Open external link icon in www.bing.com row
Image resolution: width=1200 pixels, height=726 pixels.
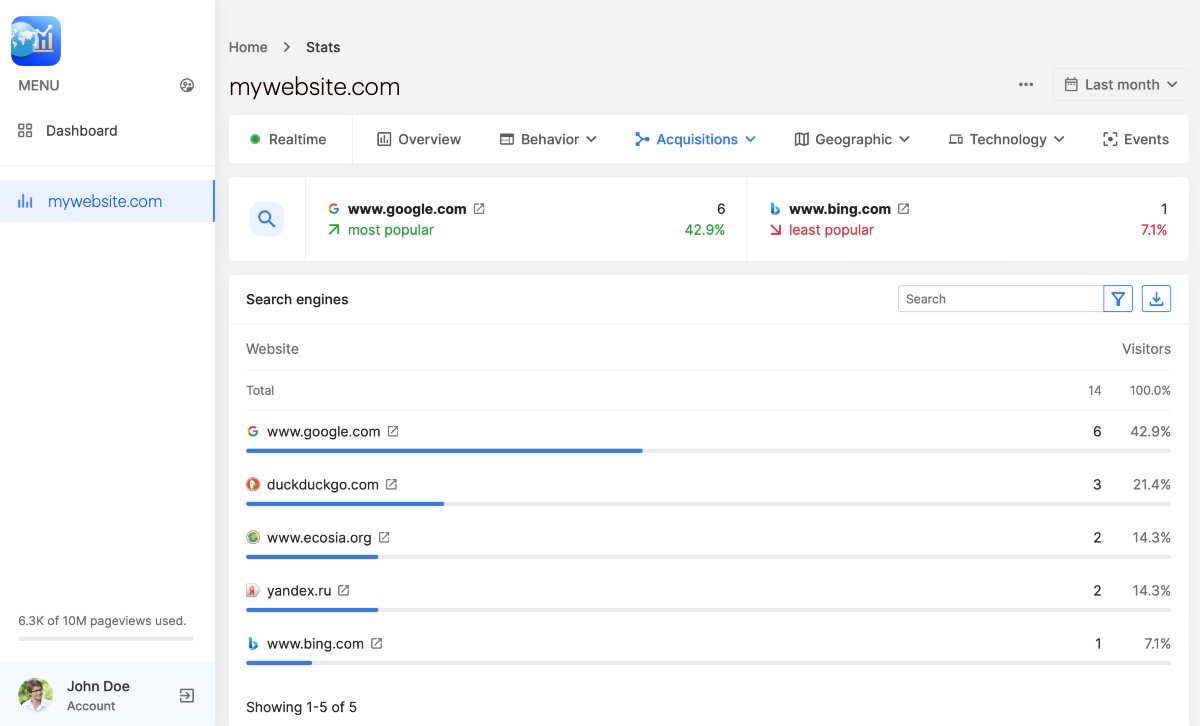click(x=376, y=643)
